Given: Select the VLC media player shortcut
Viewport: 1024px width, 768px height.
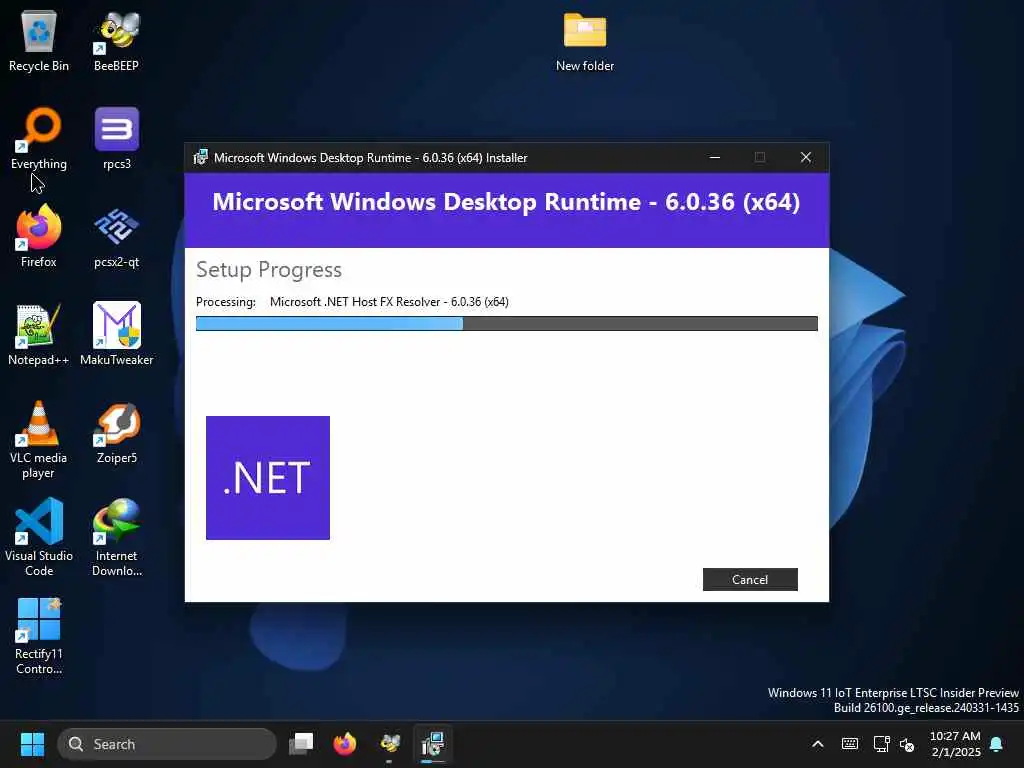Looking at the screenshot, I should pyautogui.click(x=39, y=440).
